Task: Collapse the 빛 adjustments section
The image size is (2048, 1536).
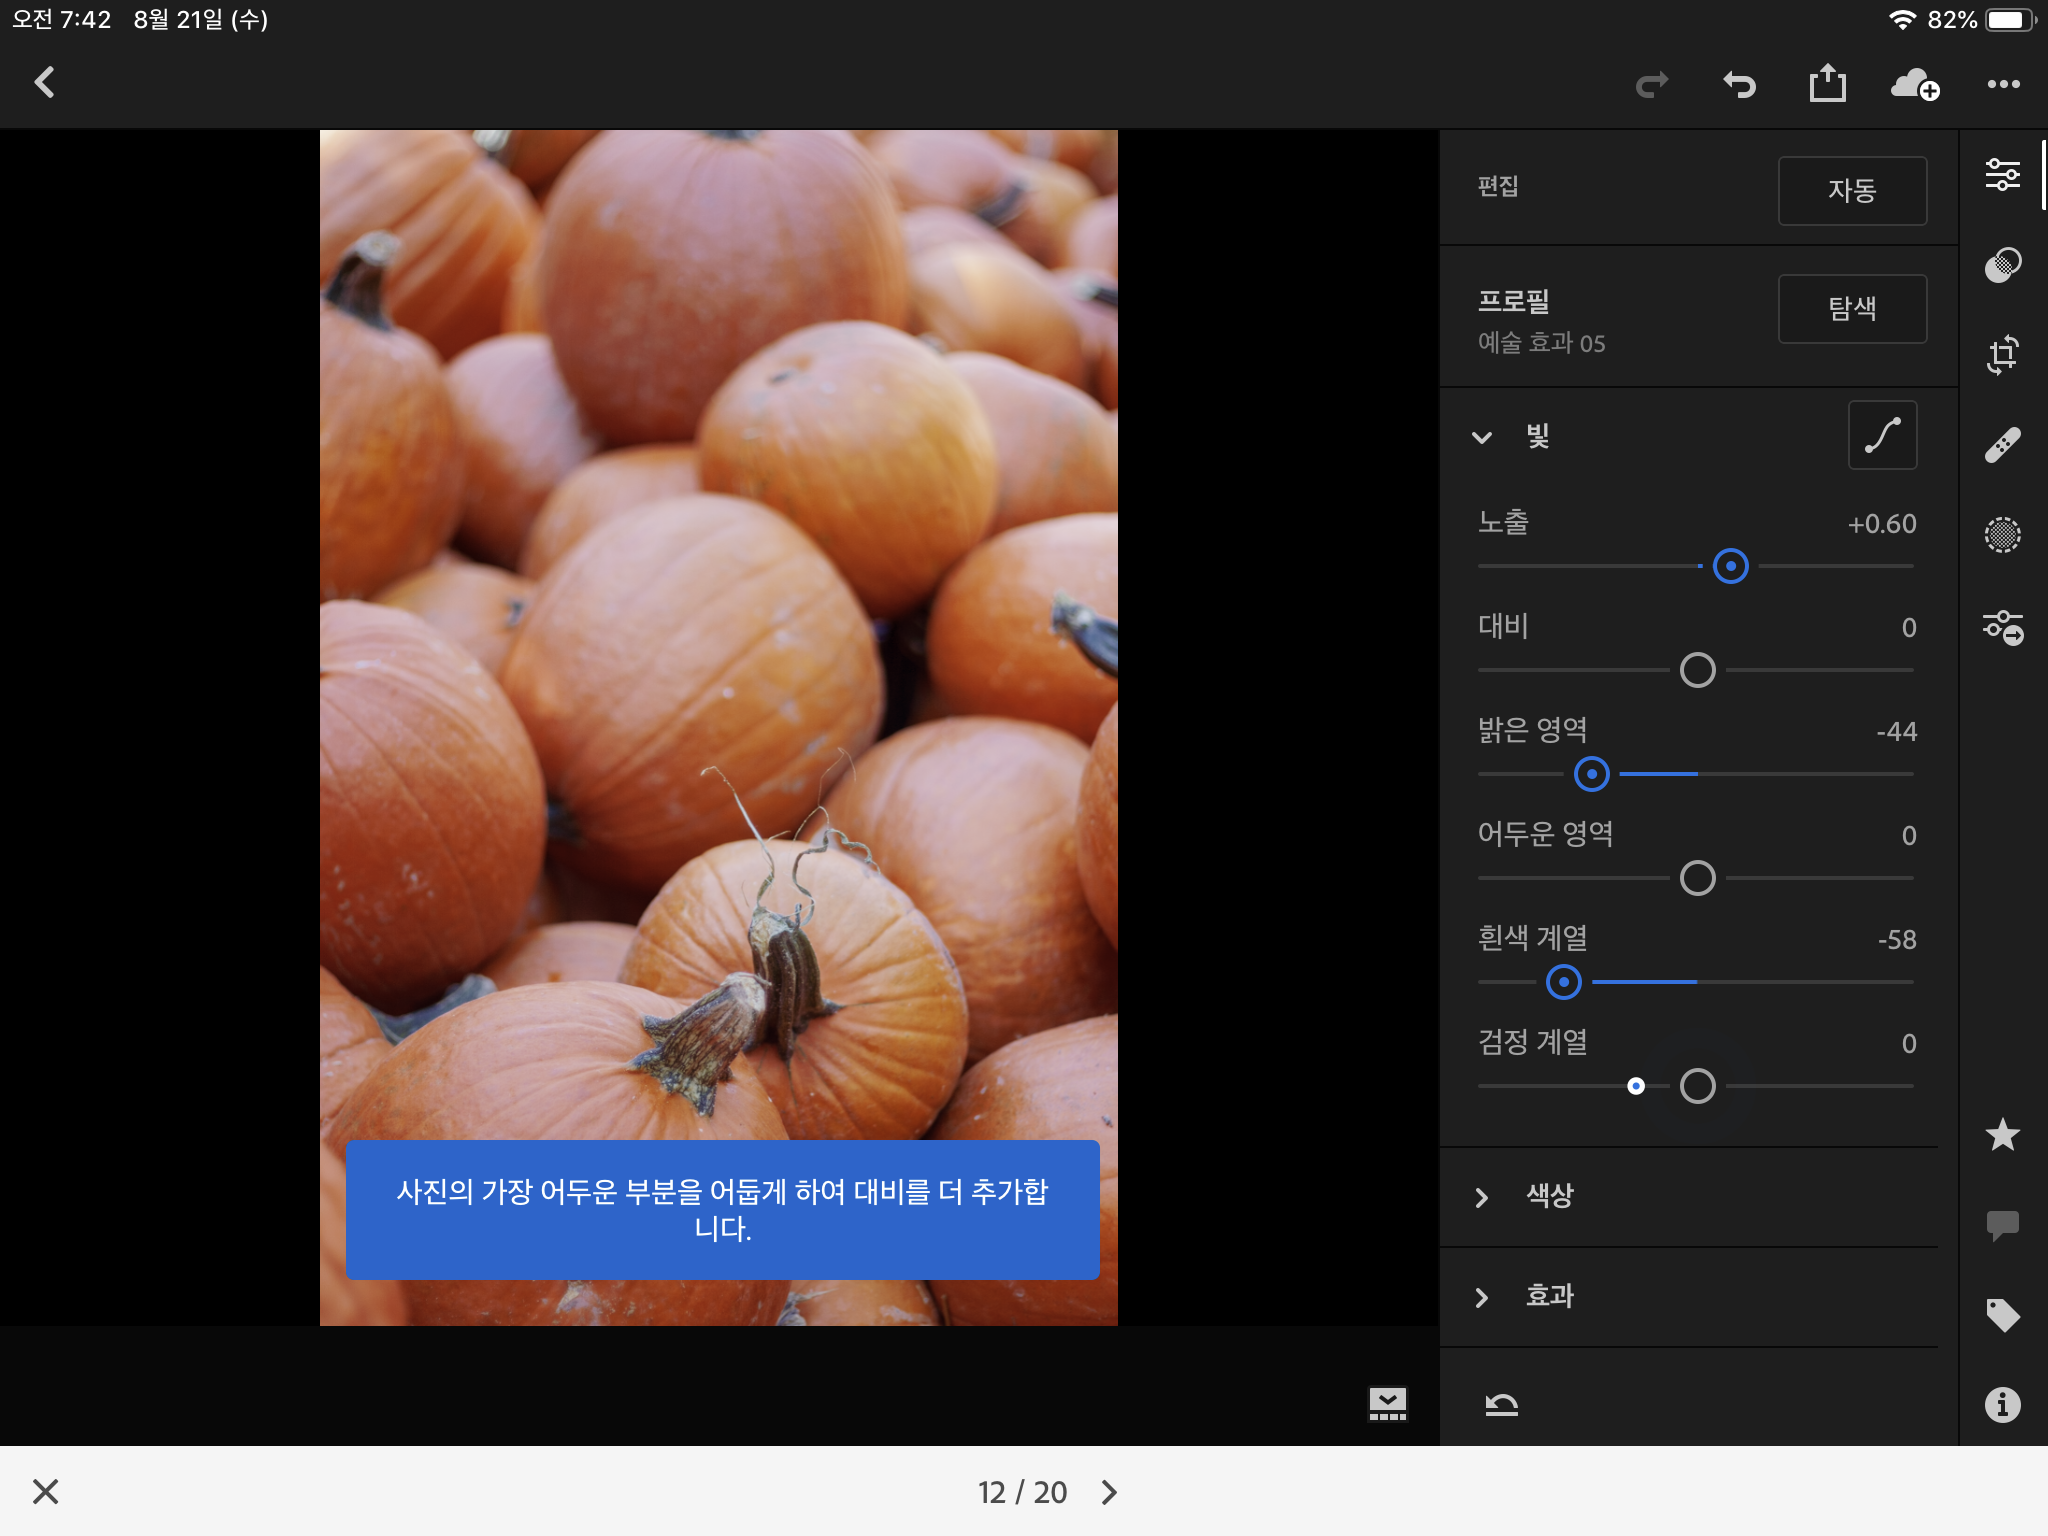Action: (x=1484, y=437)
